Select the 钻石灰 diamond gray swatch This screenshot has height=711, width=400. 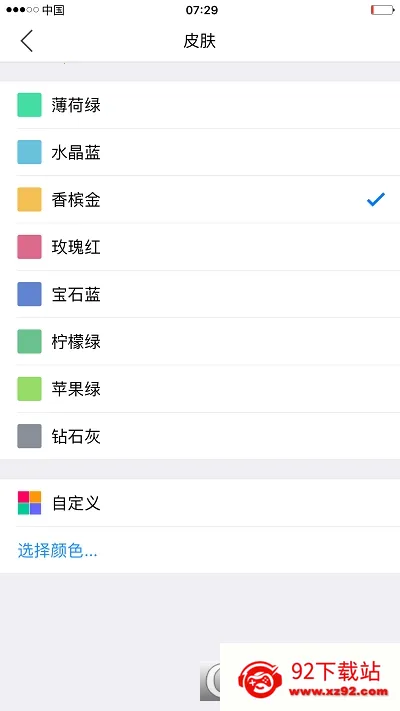point(29,436)
